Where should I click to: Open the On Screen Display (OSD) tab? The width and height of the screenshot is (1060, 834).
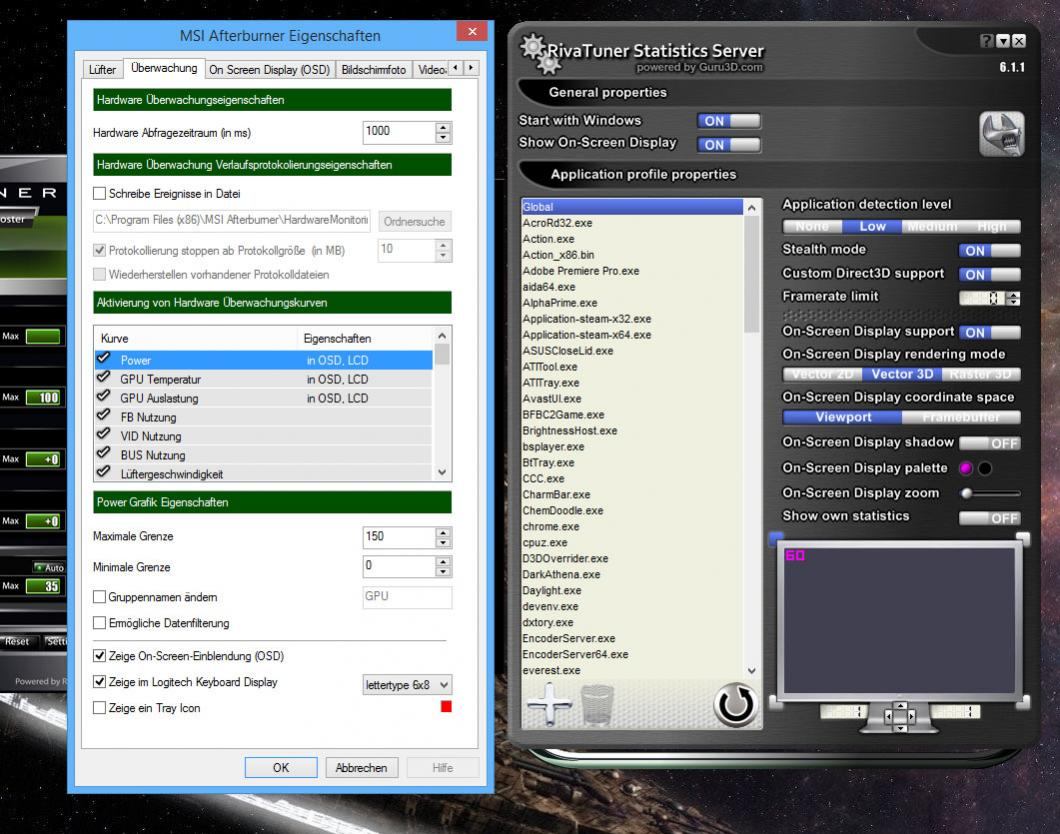269,70
